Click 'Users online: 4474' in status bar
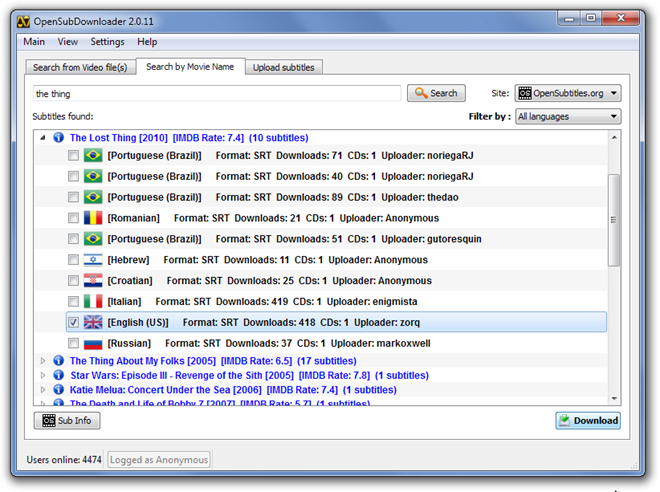This screenshot has height=492, width=660. tap(64, 460)
